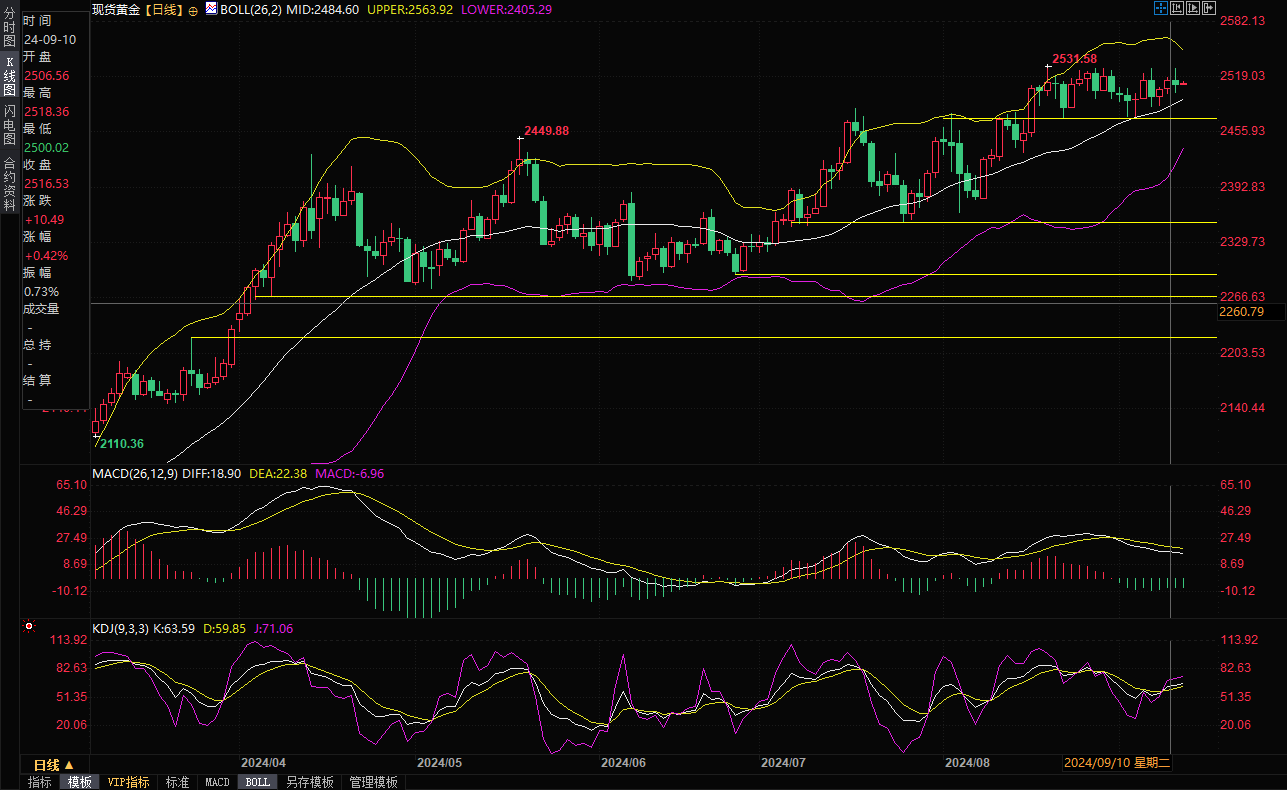Click 另存模板 to save template

point(309,782)
